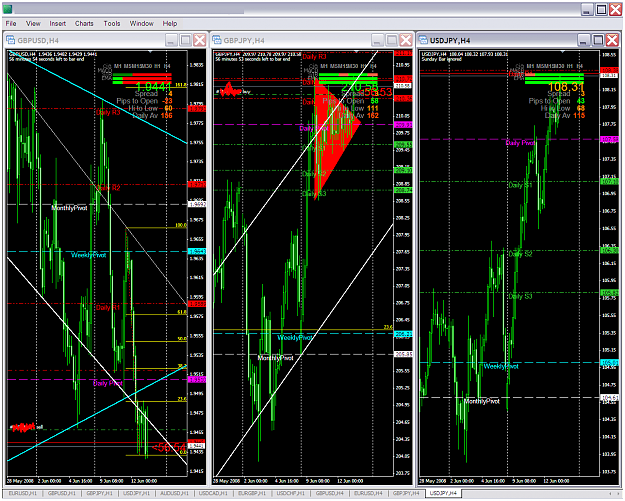Switch to the GBPUSD,H4 chart tab
Image resolution: width=625 pixels, height=501 pixels.
point(329,493)
